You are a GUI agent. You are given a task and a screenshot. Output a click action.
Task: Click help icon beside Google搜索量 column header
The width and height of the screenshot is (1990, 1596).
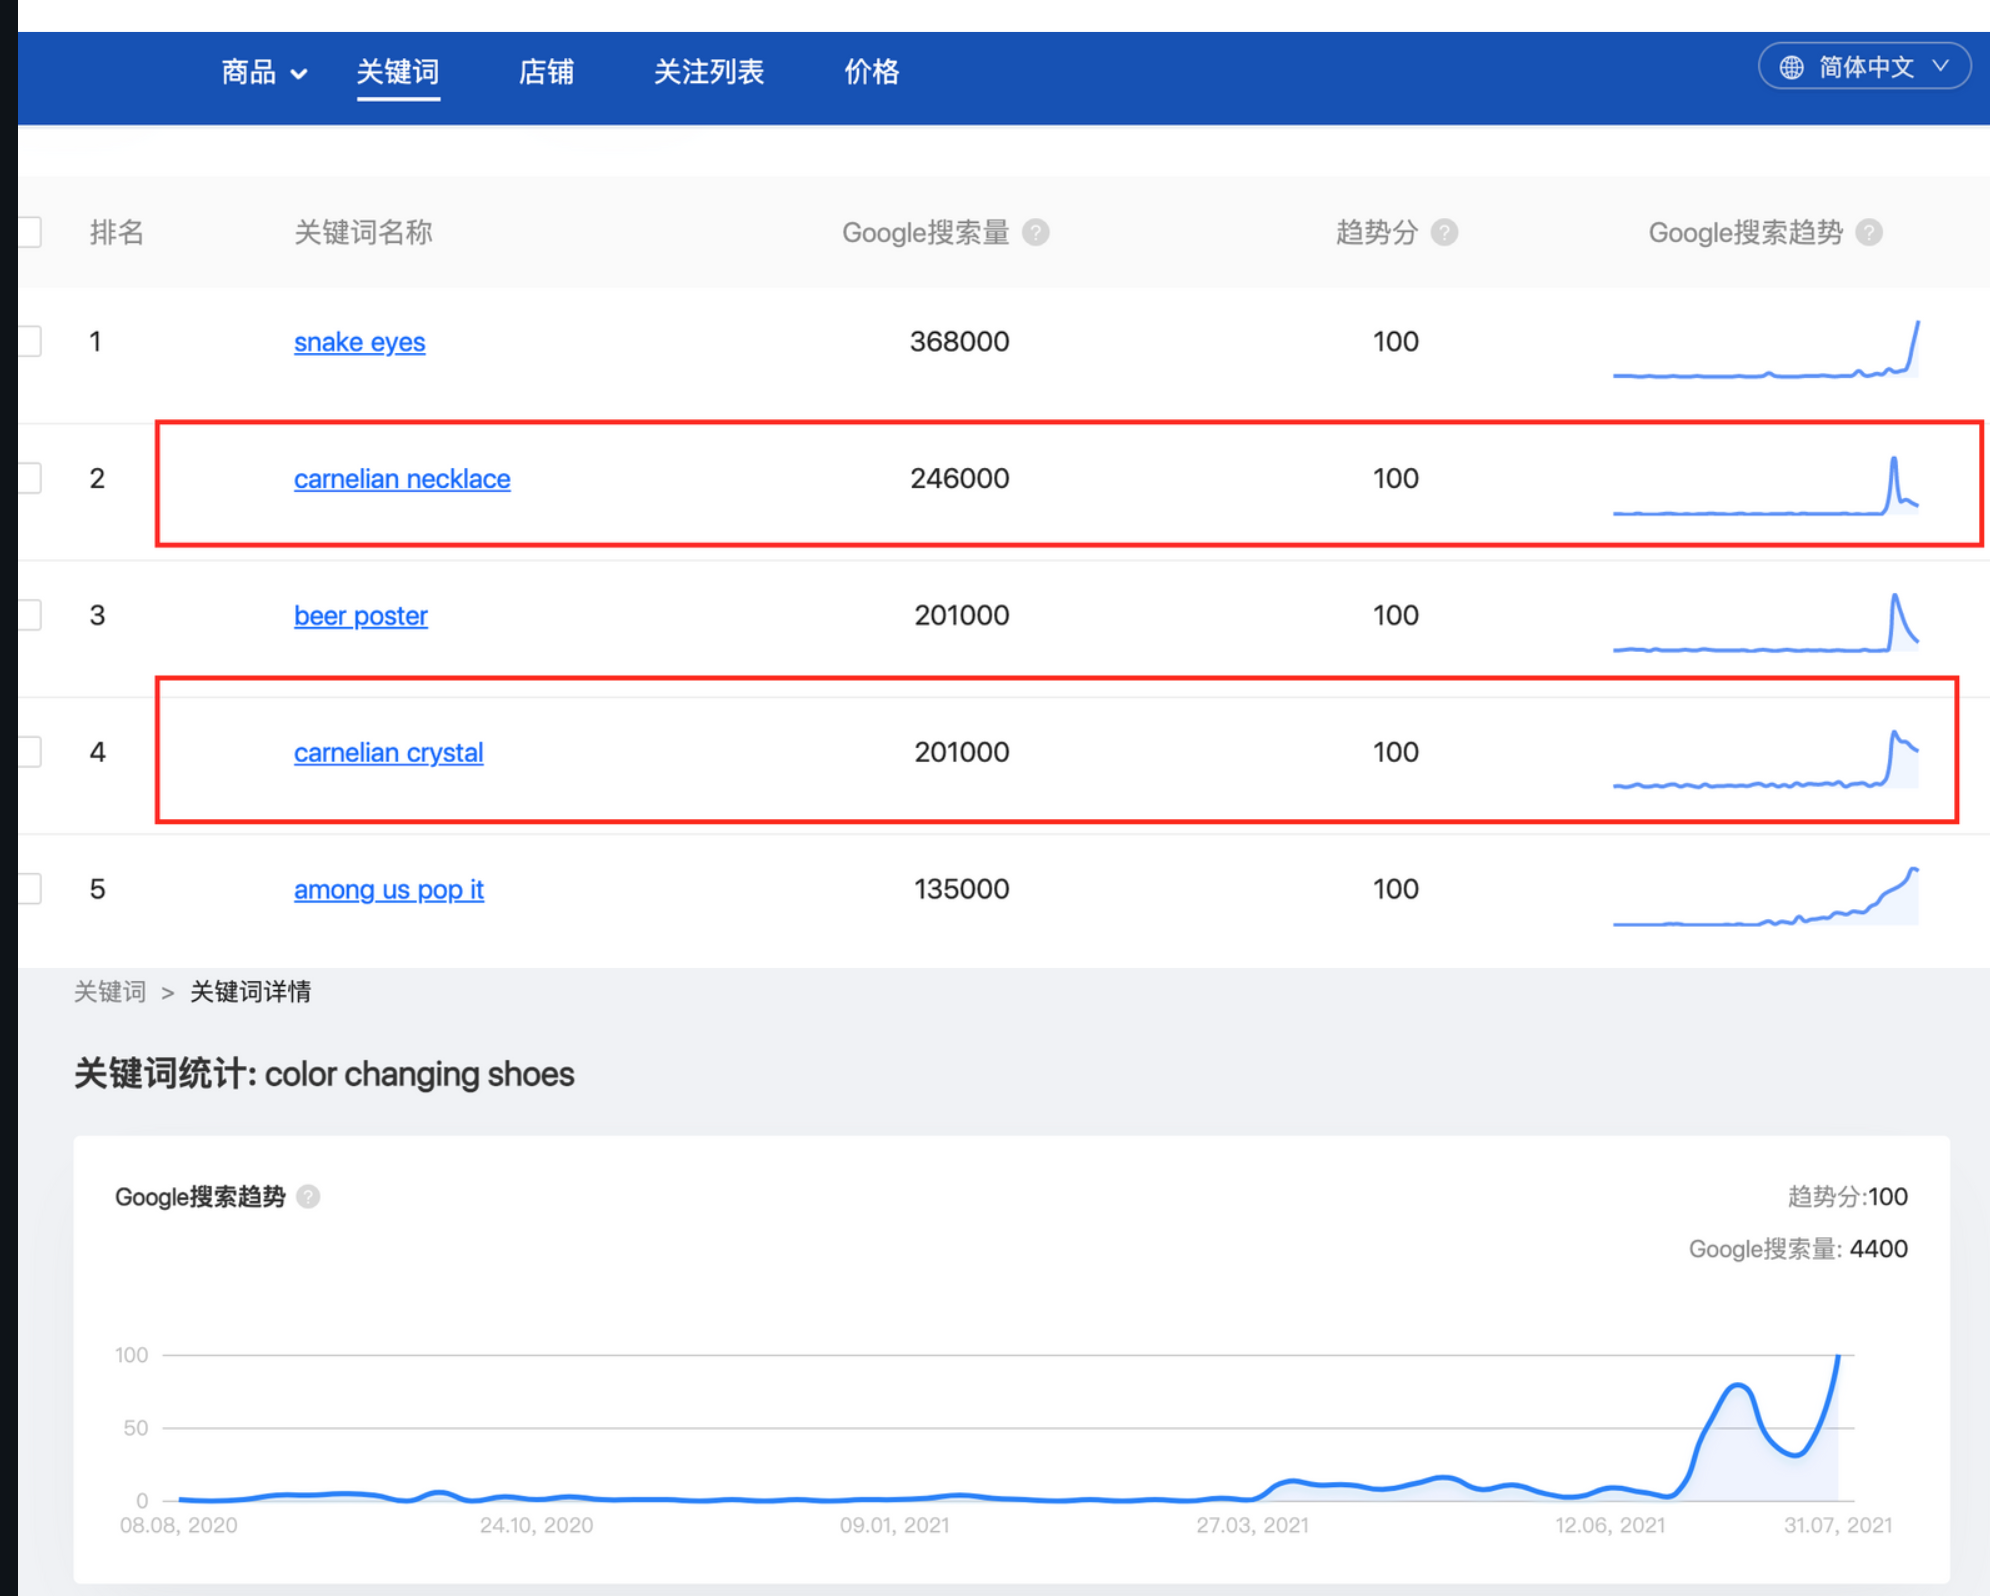[1036, 233]
